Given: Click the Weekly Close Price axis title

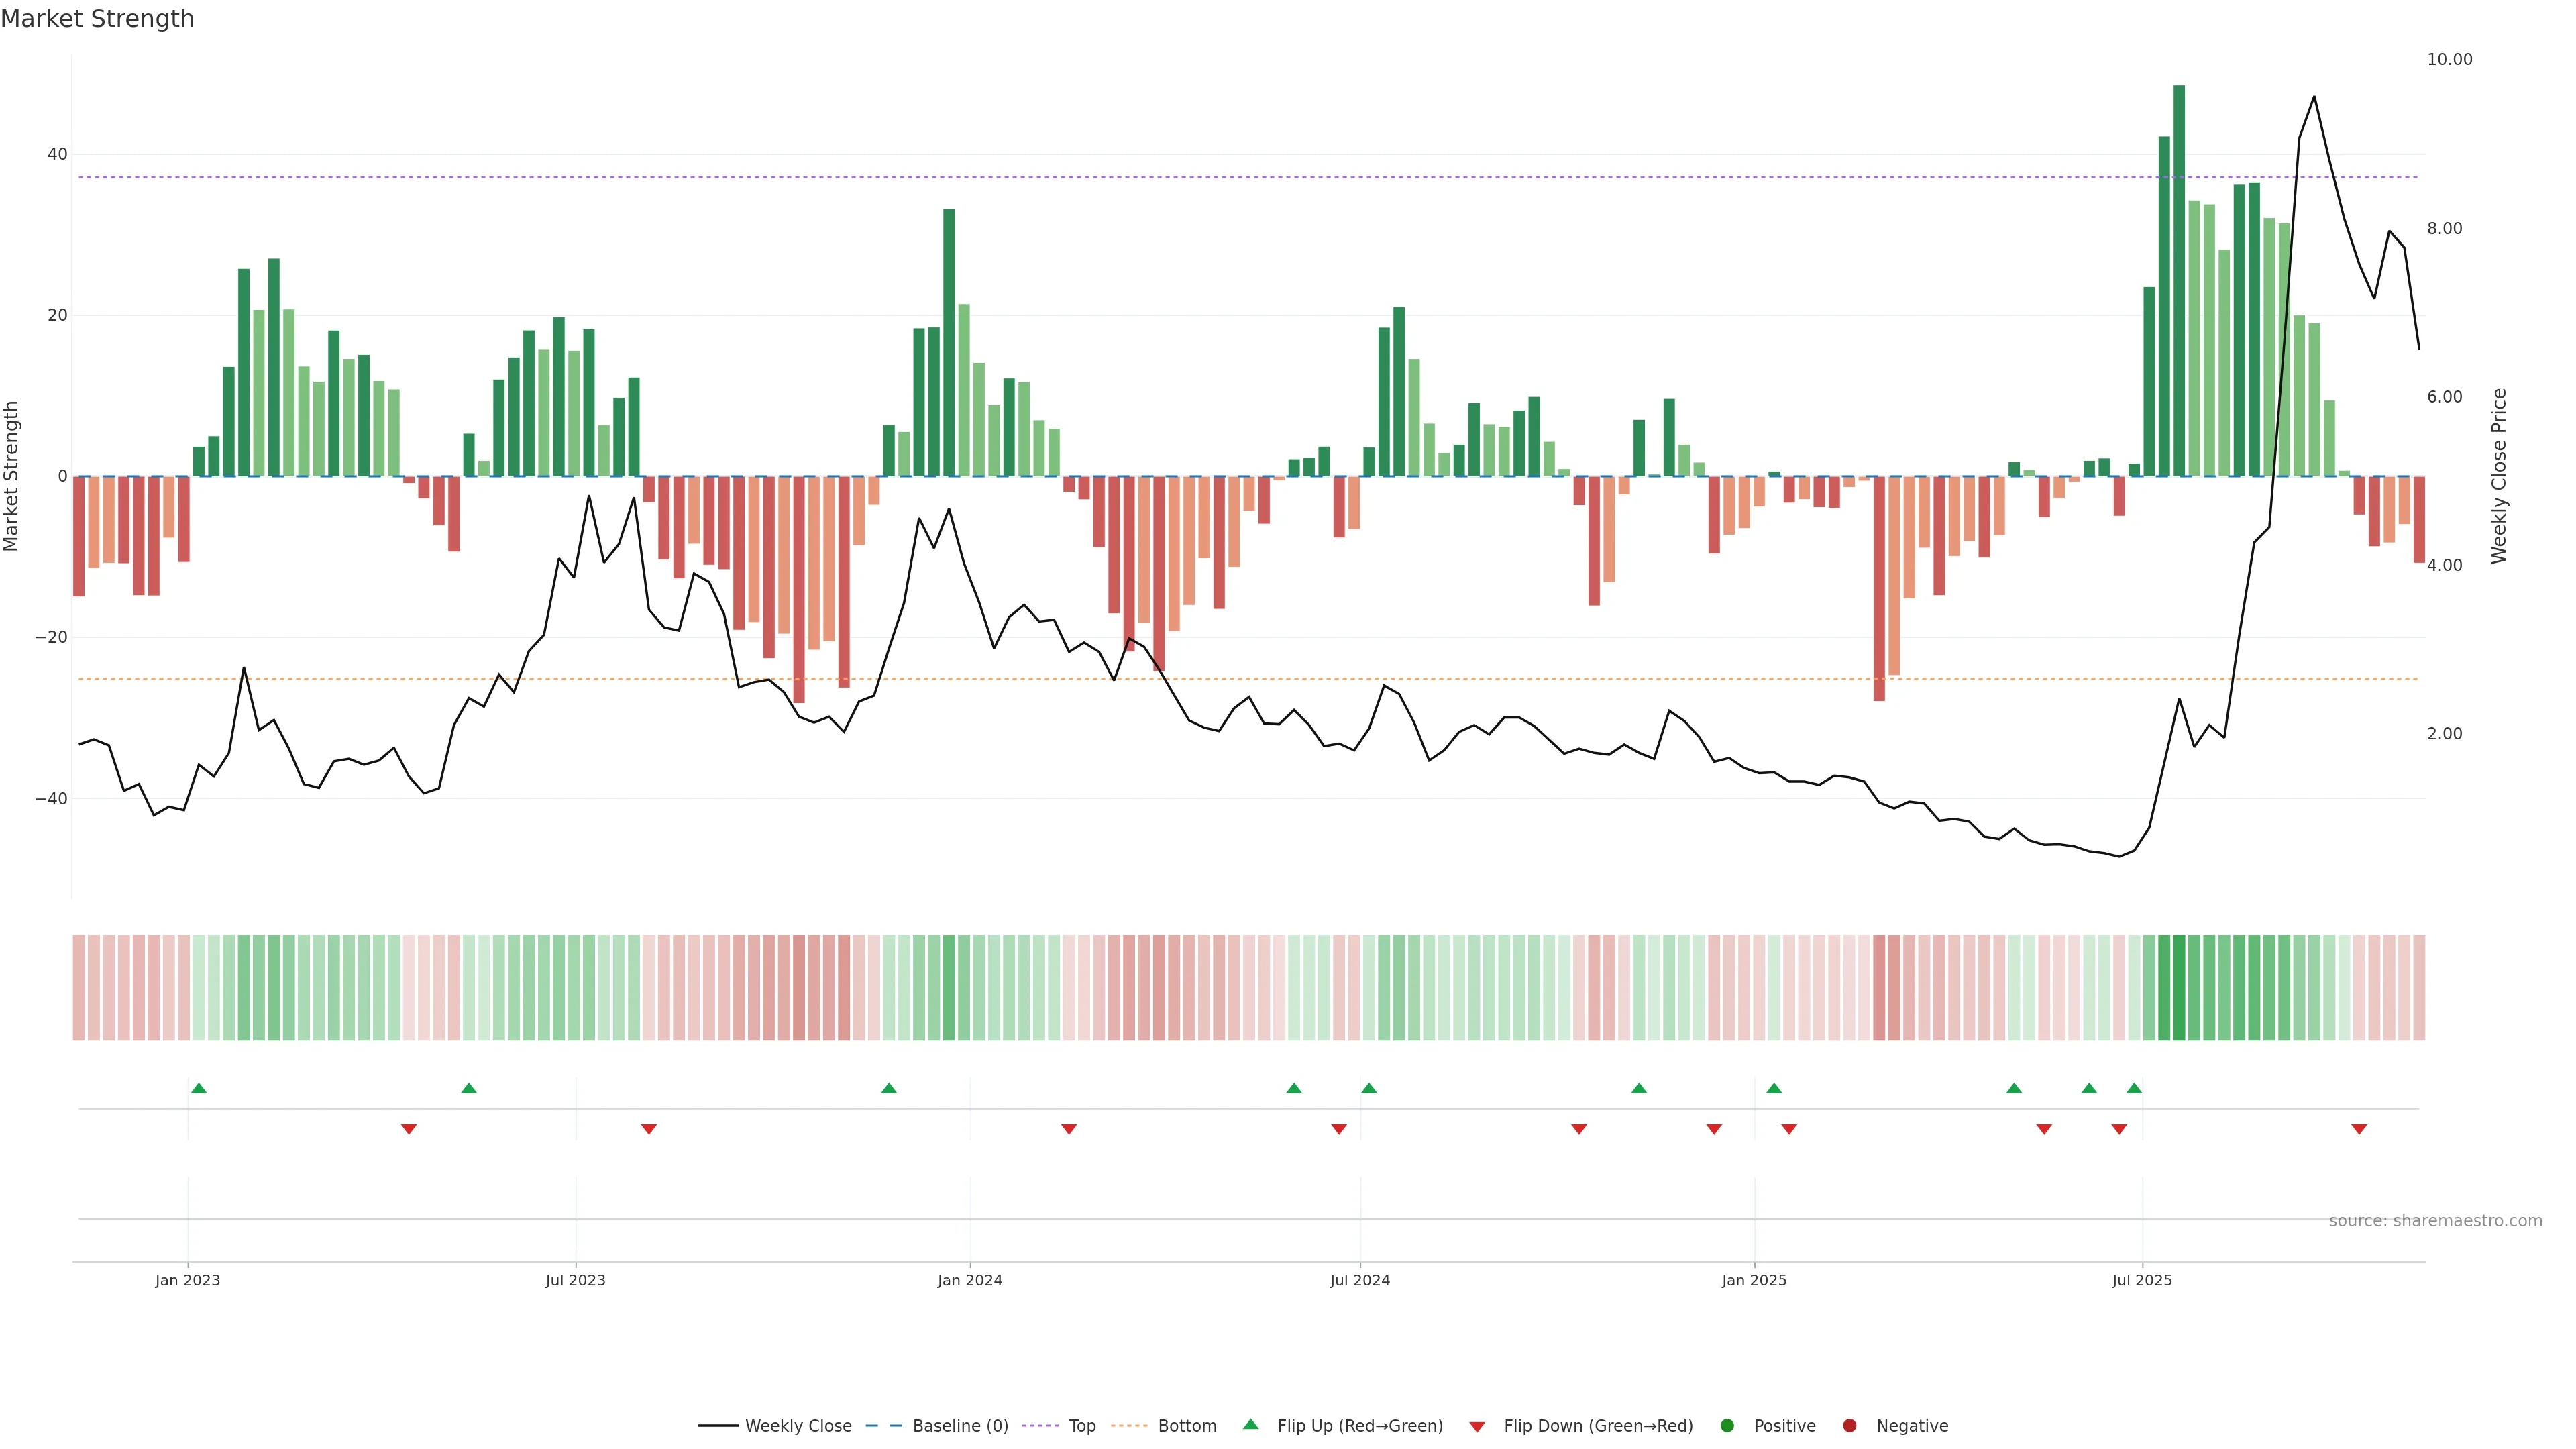Looking at the screenshot, I should pyautogui.click(x=2499, y=476).
